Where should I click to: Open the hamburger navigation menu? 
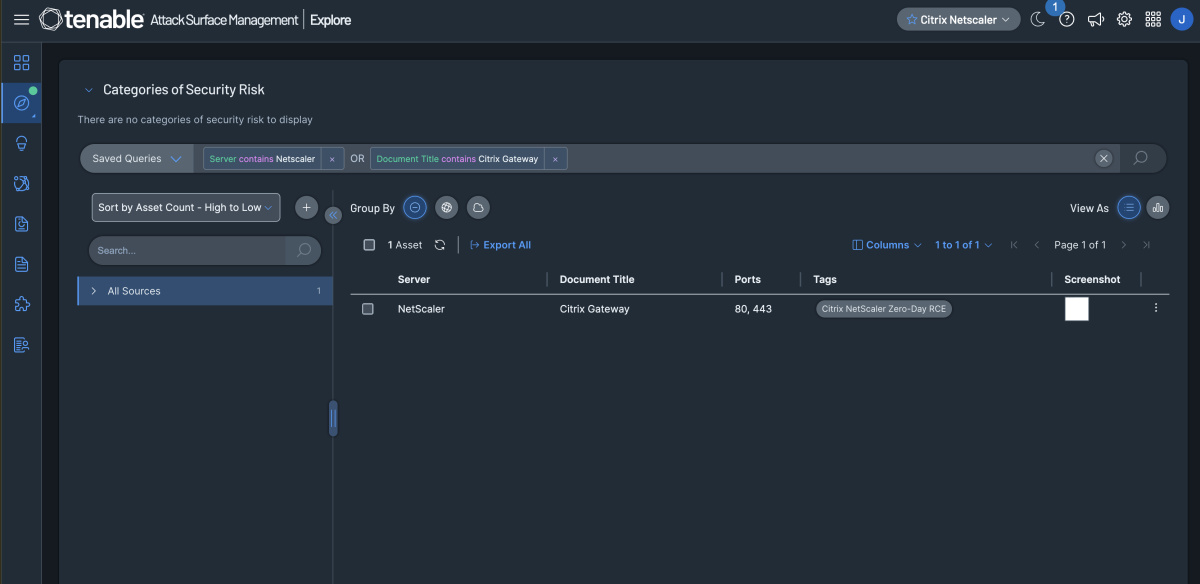pos(21,20)
